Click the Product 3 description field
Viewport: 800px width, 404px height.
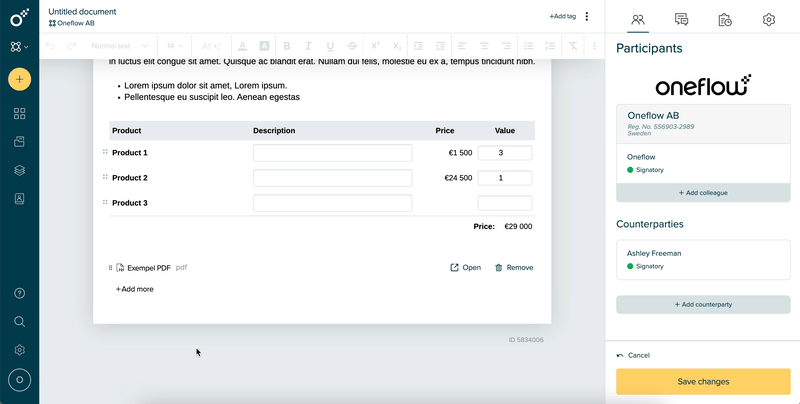(x=333, y=203)
